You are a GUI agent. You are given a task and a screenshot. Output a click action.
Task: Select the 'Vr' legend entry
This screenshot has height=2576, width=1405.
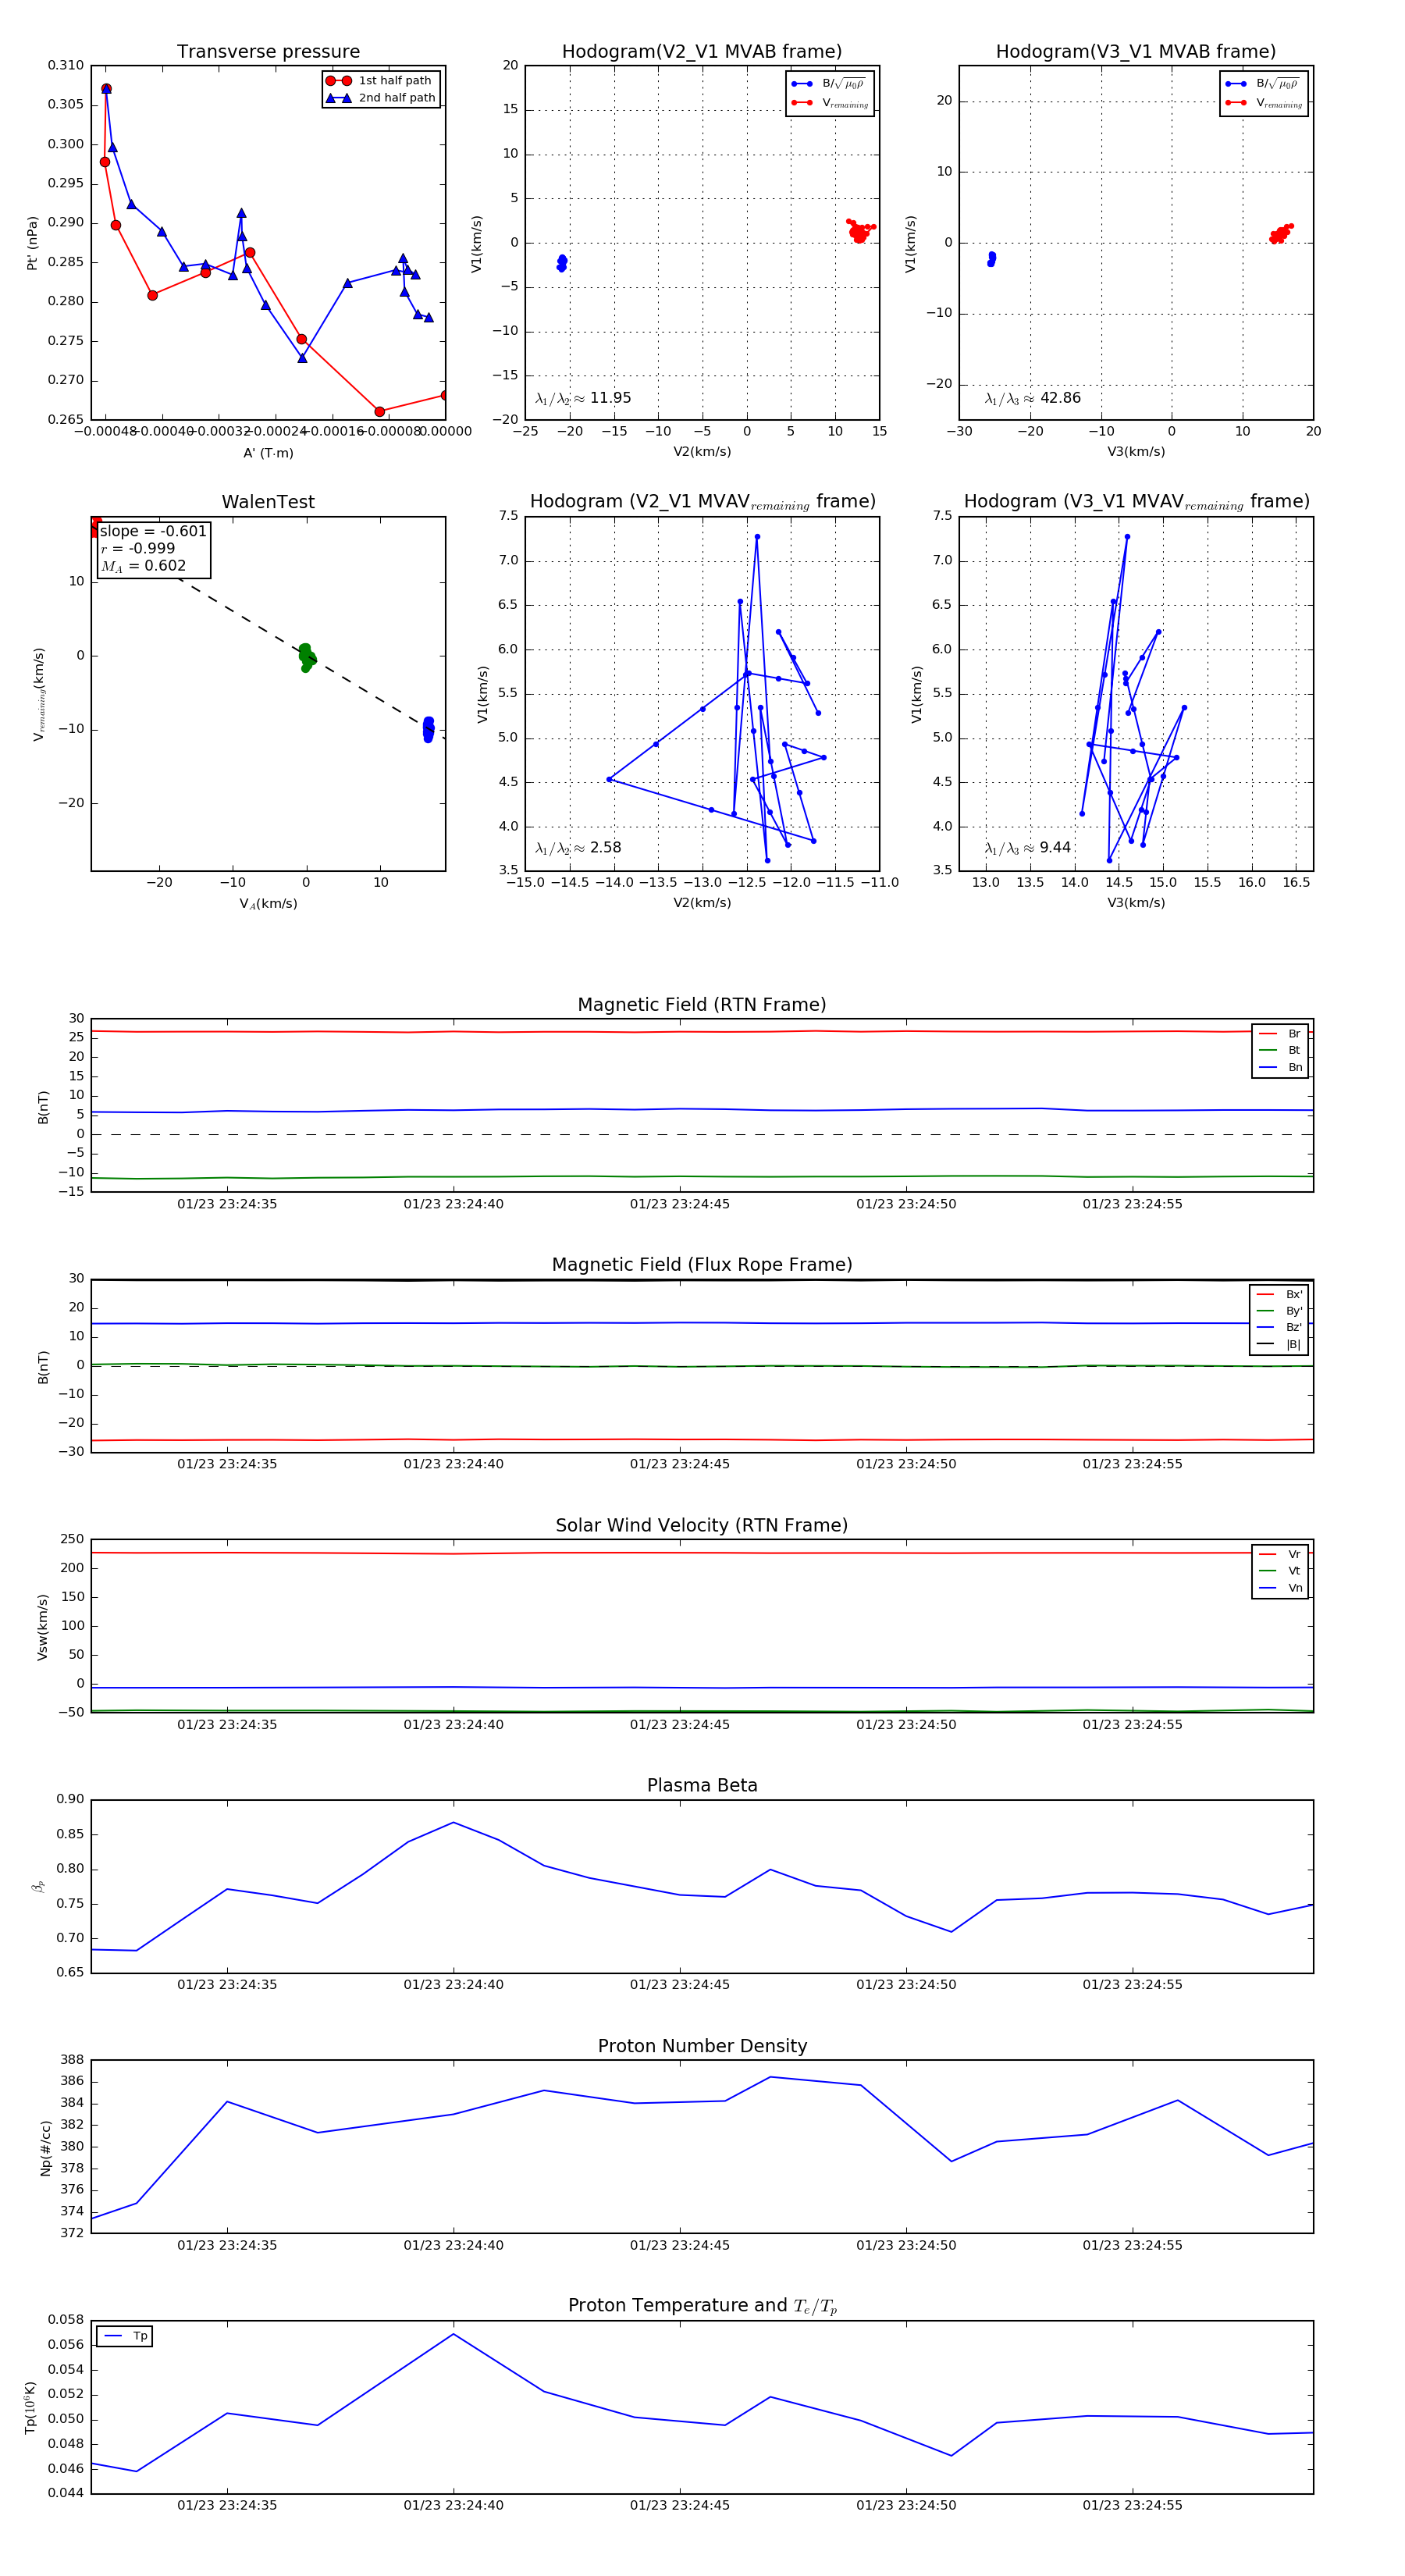coord(1280,1554)
